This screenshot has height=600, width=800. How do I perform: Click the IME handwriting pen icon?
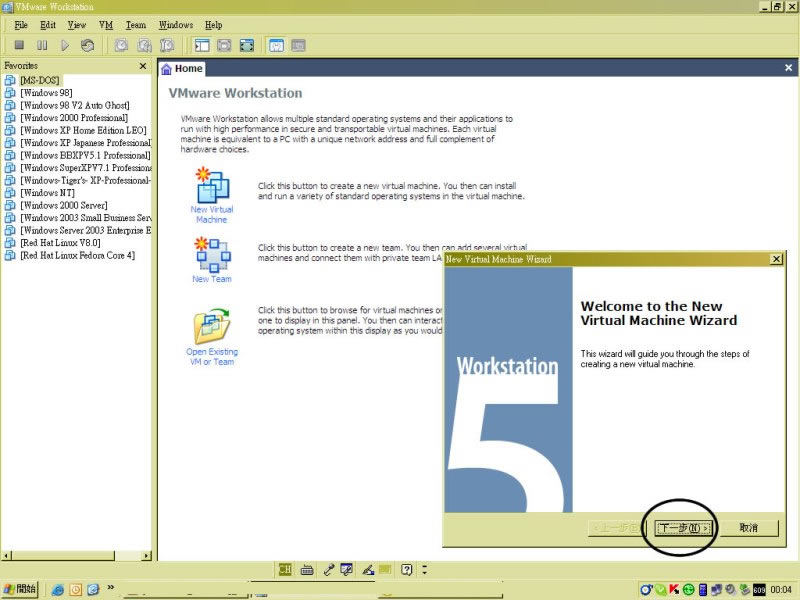click(x=368, y=569)
